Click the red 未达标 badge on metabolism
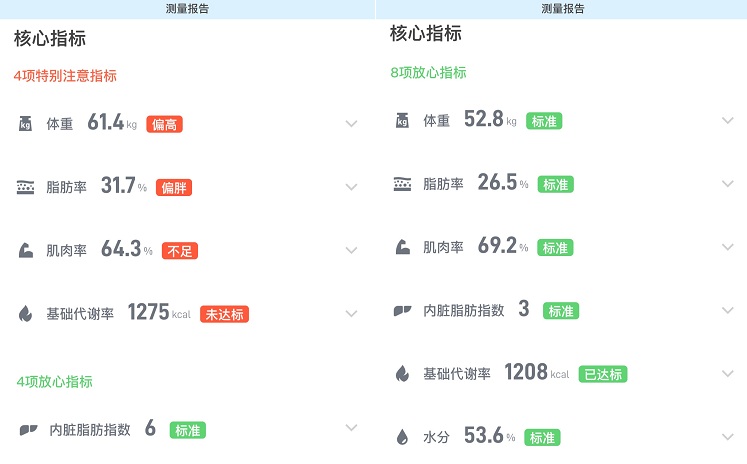Screen dimensions: 747x464 224,314
